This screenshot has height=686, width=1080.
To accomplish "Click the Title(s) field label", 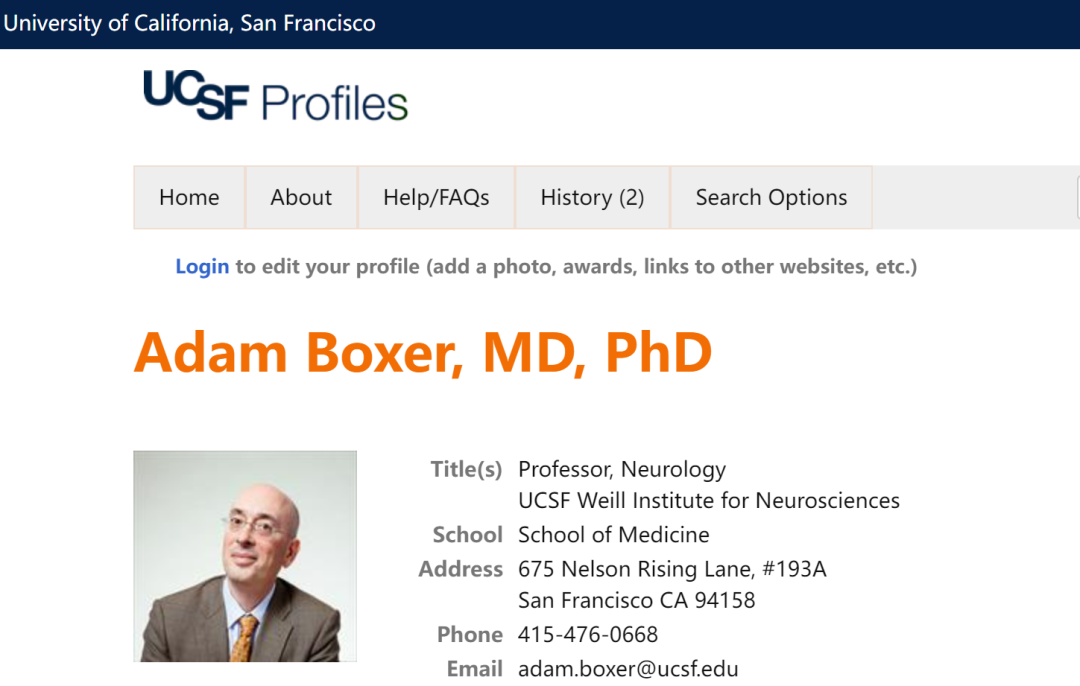I will [466, 469].
